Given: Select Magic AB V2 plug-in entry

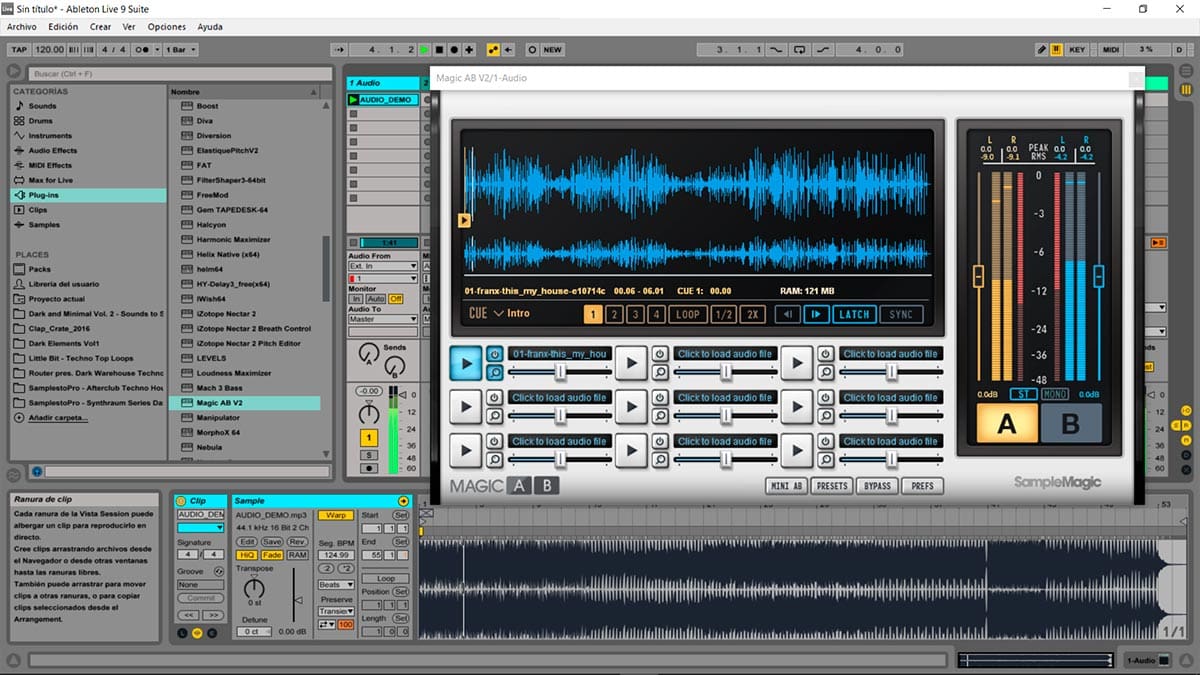Looking at the screenshot, I should pyautogui.click(x=220, y=402).
